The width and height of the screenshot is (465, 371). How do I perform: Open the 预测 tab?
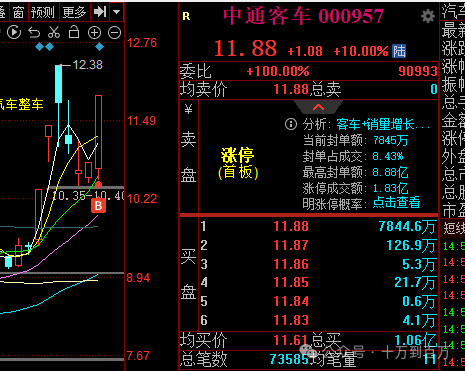[x=43, y=12]
